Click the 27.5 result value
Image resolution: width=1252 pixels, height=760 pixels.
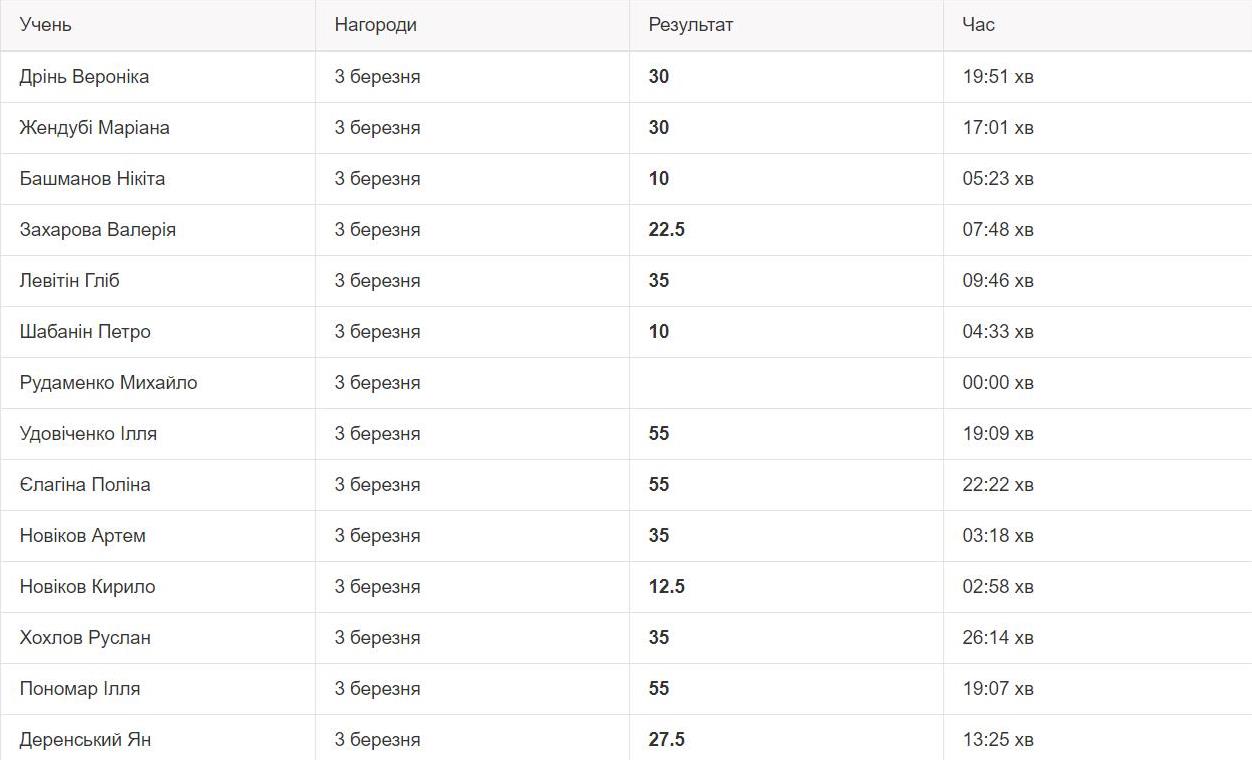click(666, 740)
